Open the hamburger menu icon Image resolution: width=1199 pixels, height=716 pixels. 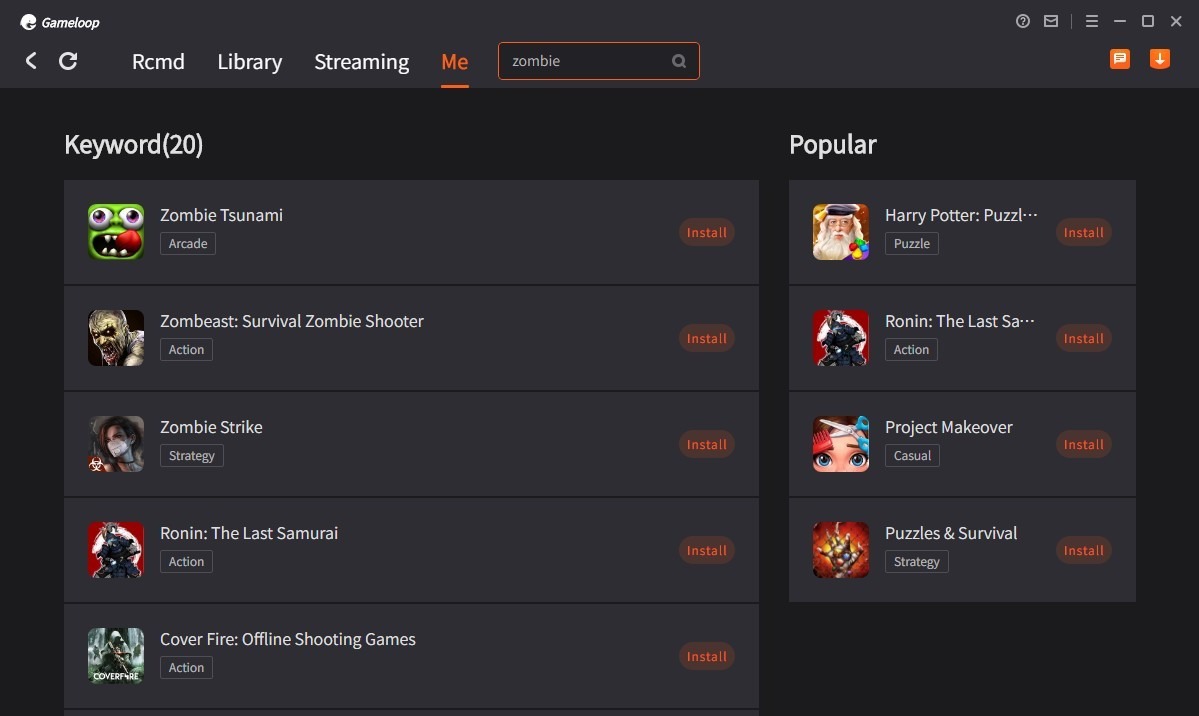pyautogui.click(x=1092, y=21)
